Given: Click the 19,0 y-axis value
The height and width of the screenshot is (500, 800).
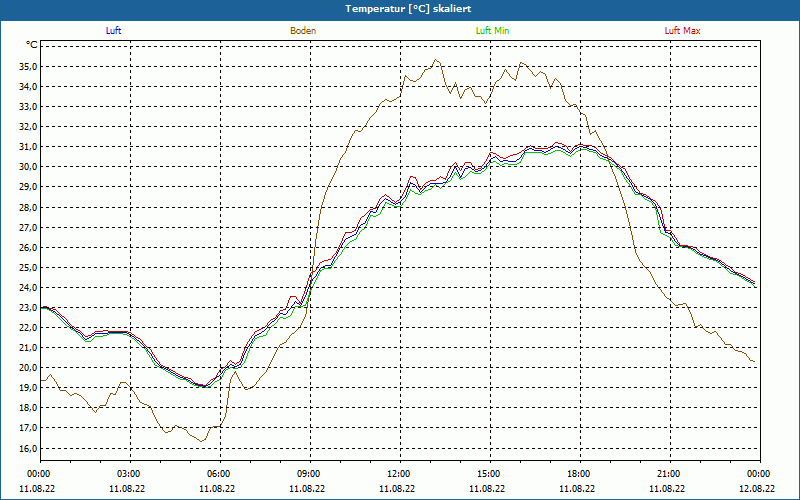Looking at the screenshot, I should click(28, 388).
